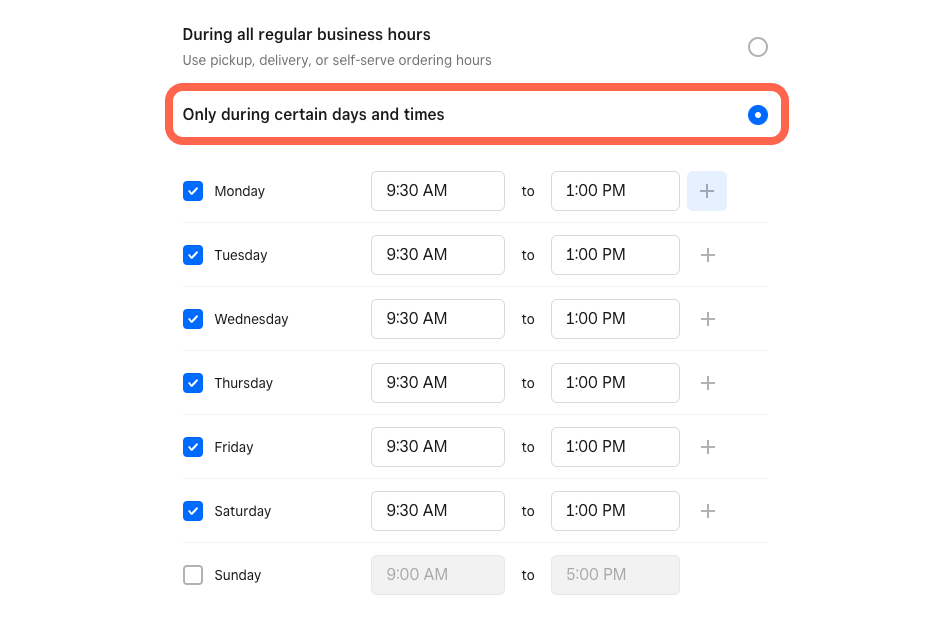Add another time range for Thursday
The width and height of the screenshot is (940, 620).
[x=707, y=383]
